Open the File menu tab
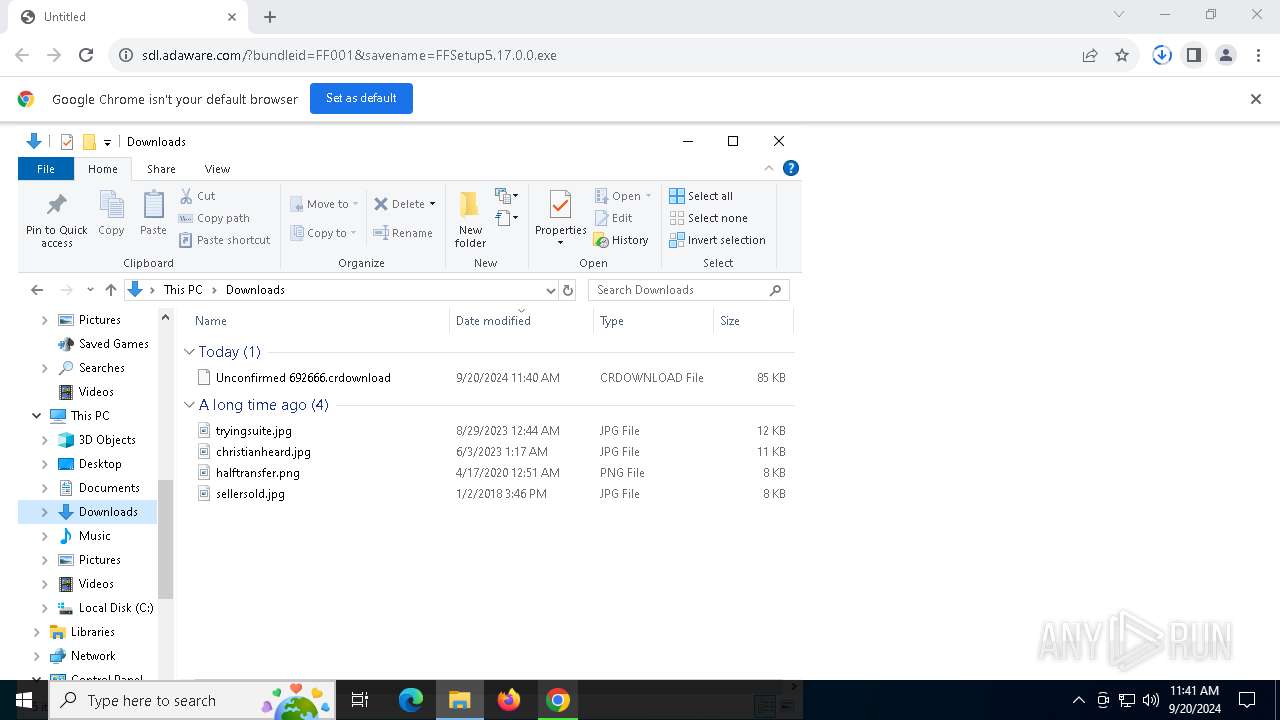This screenshot has width=1280, height=720. tap(46, 169)
